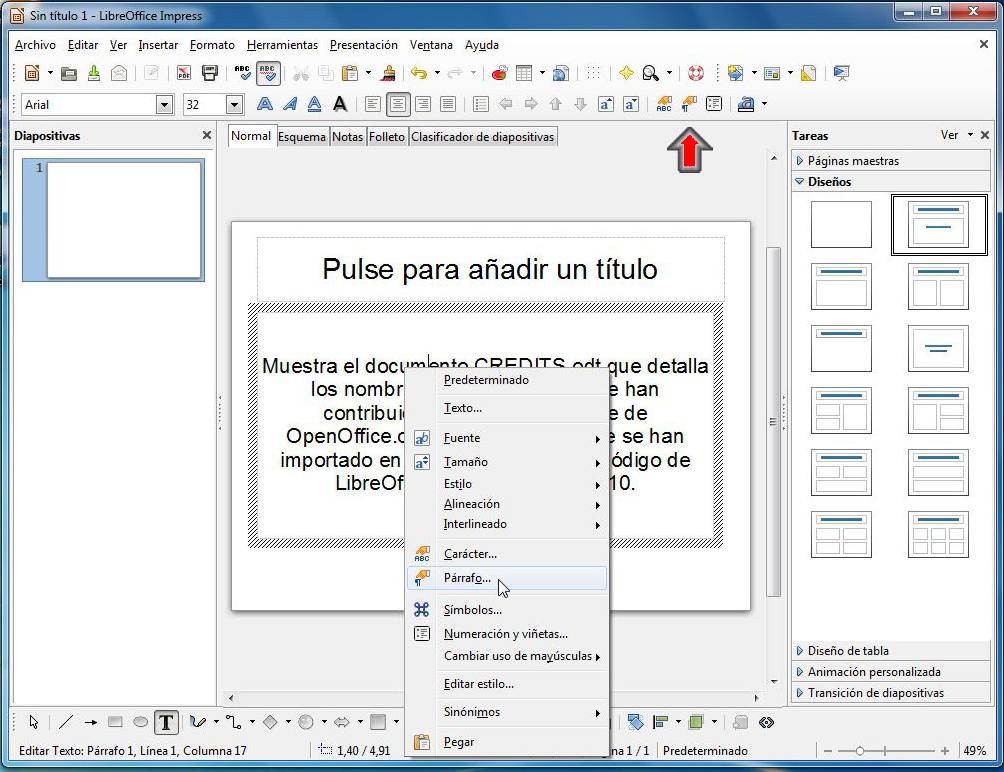Click the Paragraph format toolbar icon
This screenshot has width=1004, height=772.
pyautogui.click(x=689, y=104)
